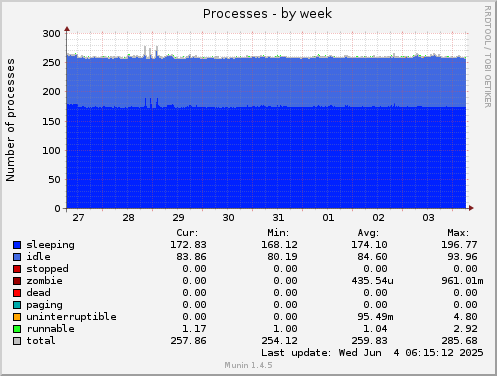The width and height of the screenshot is (497, 376).
Task: Click sleeping current value 172.83
Action: click(x=188, y=245)
